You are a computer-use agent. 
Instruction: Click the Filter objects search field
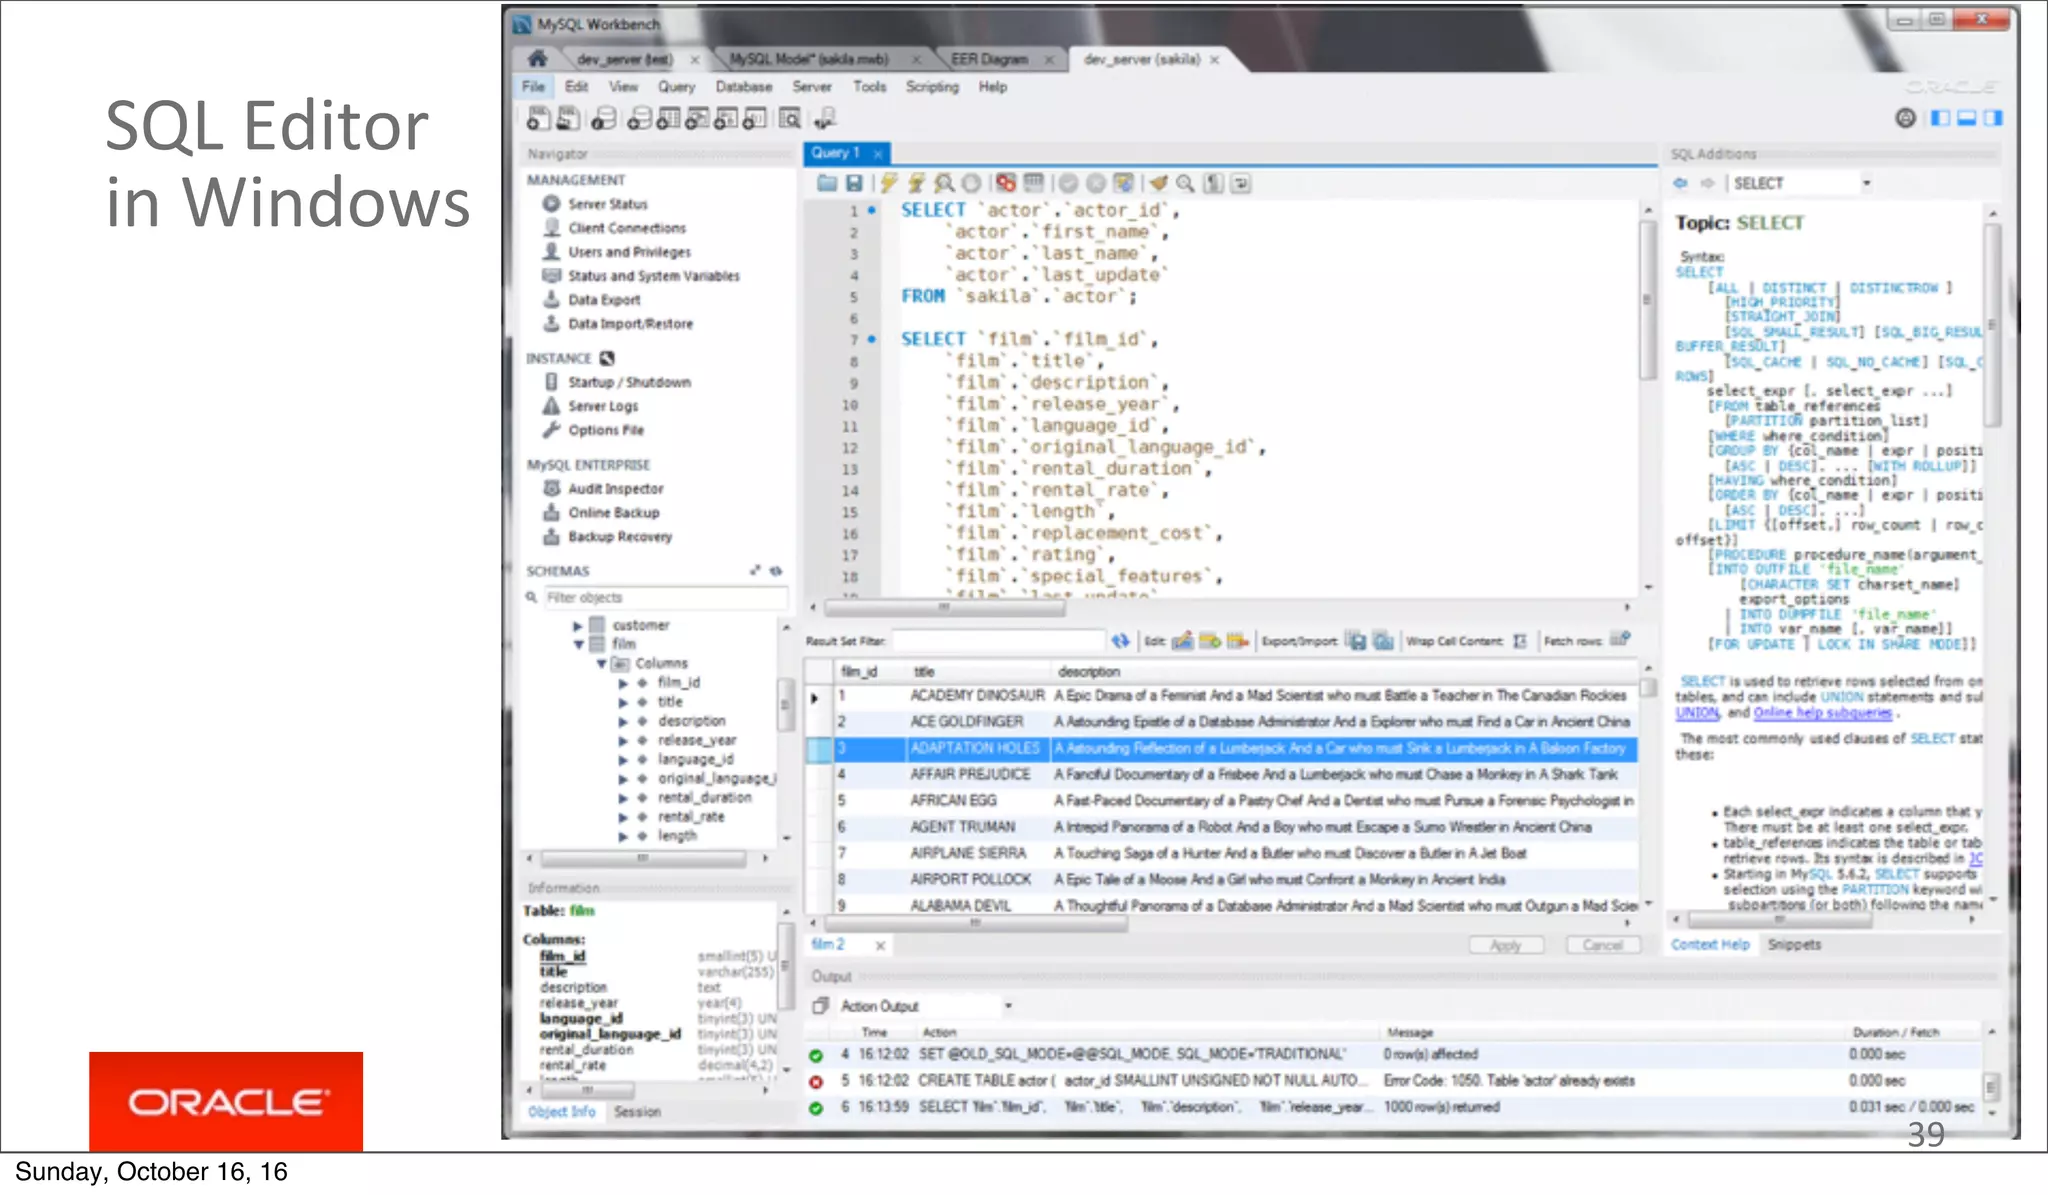(x=665, y=597)
